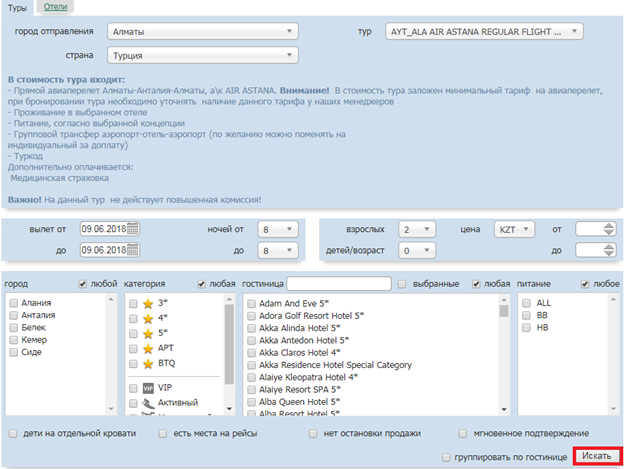
Task: Click the 4* star category icon
Action: click(x=148, y=319)
